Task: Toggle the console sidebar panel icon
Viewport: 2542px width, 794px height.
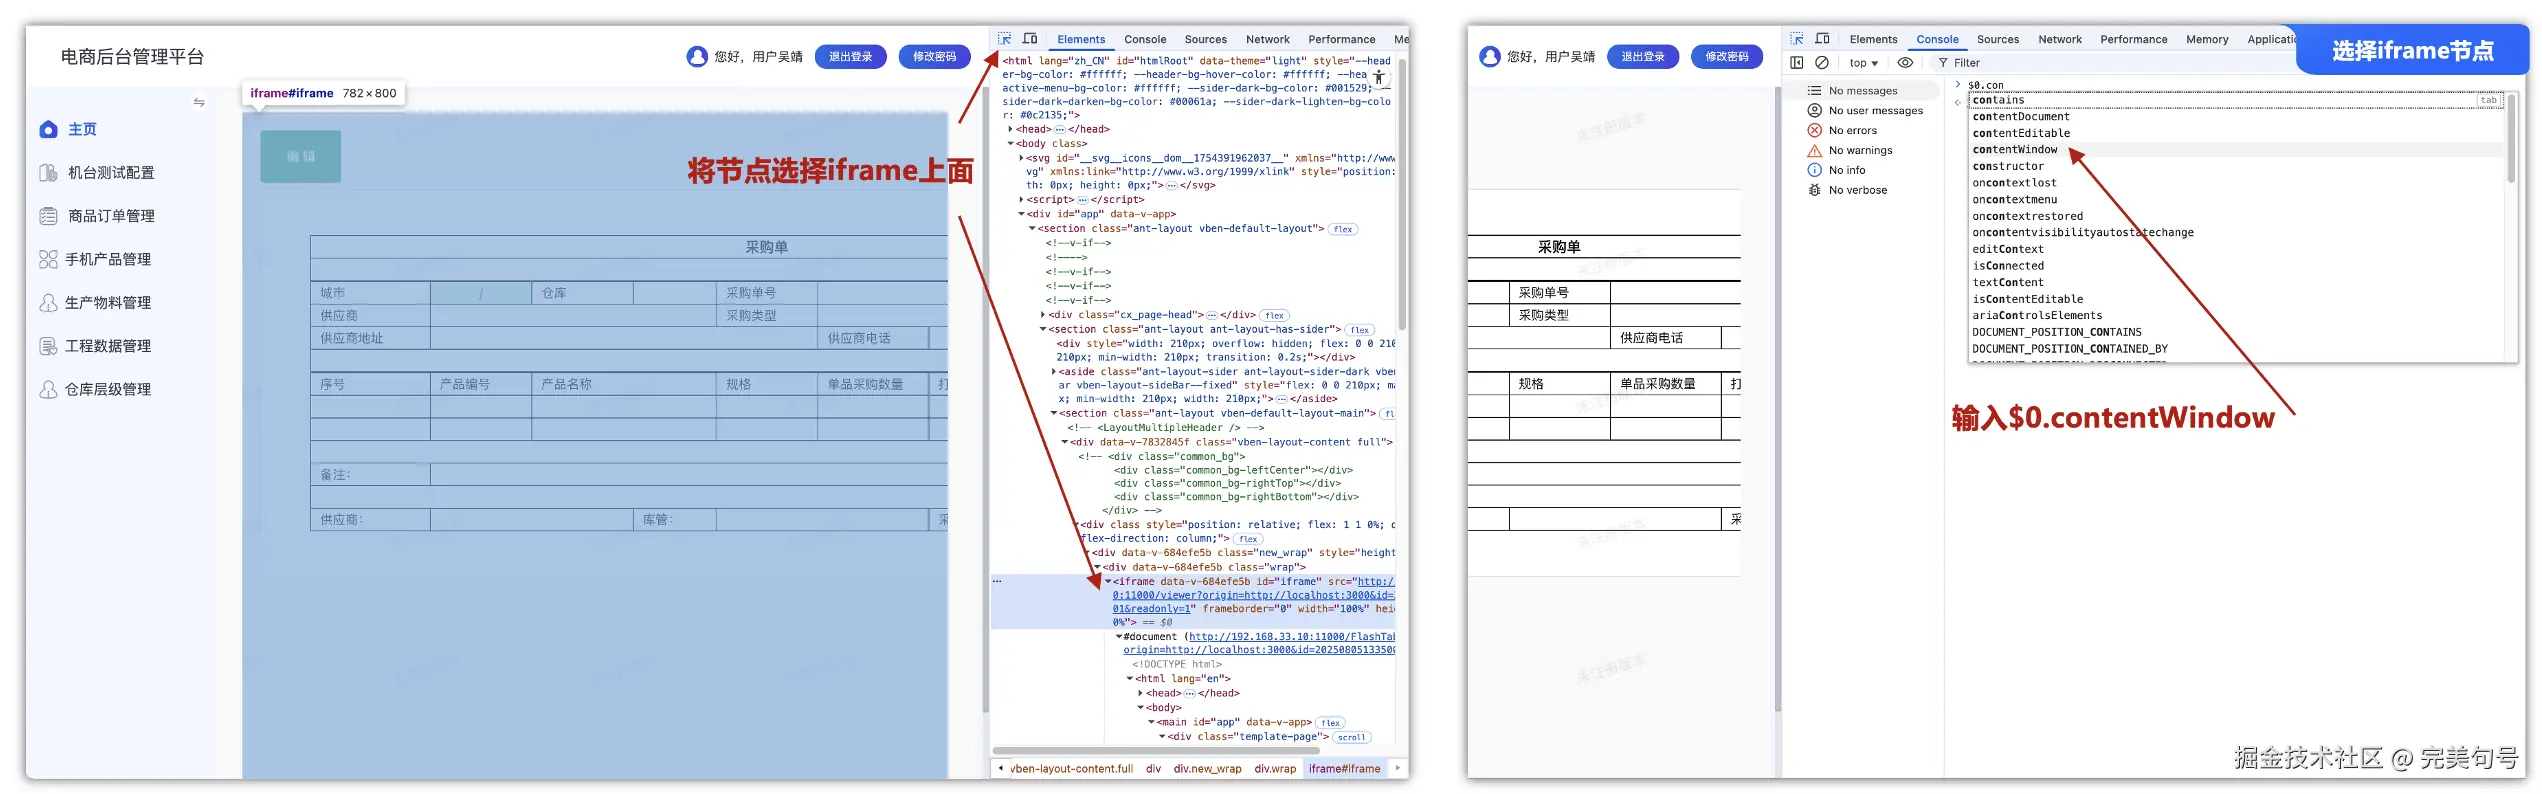Action: pos(1797,62)
